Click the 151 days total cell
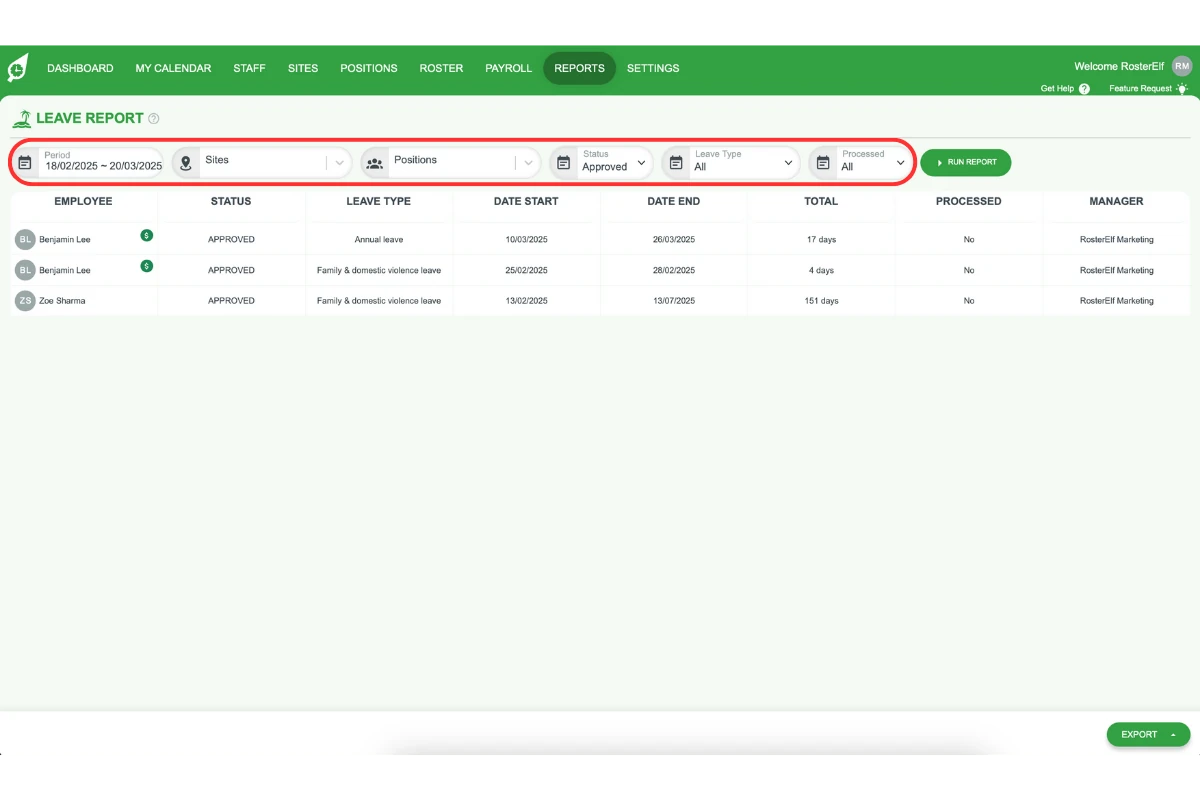The image size is (1200, 800). click(821, 301)
